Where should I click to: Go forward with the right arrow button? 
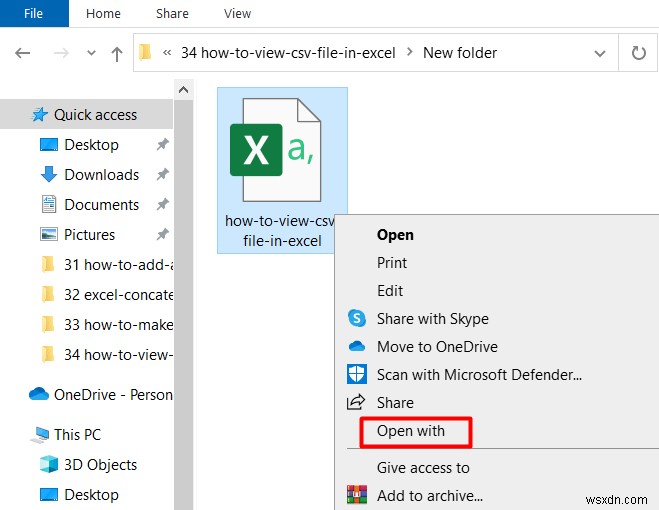coord(61,53)
